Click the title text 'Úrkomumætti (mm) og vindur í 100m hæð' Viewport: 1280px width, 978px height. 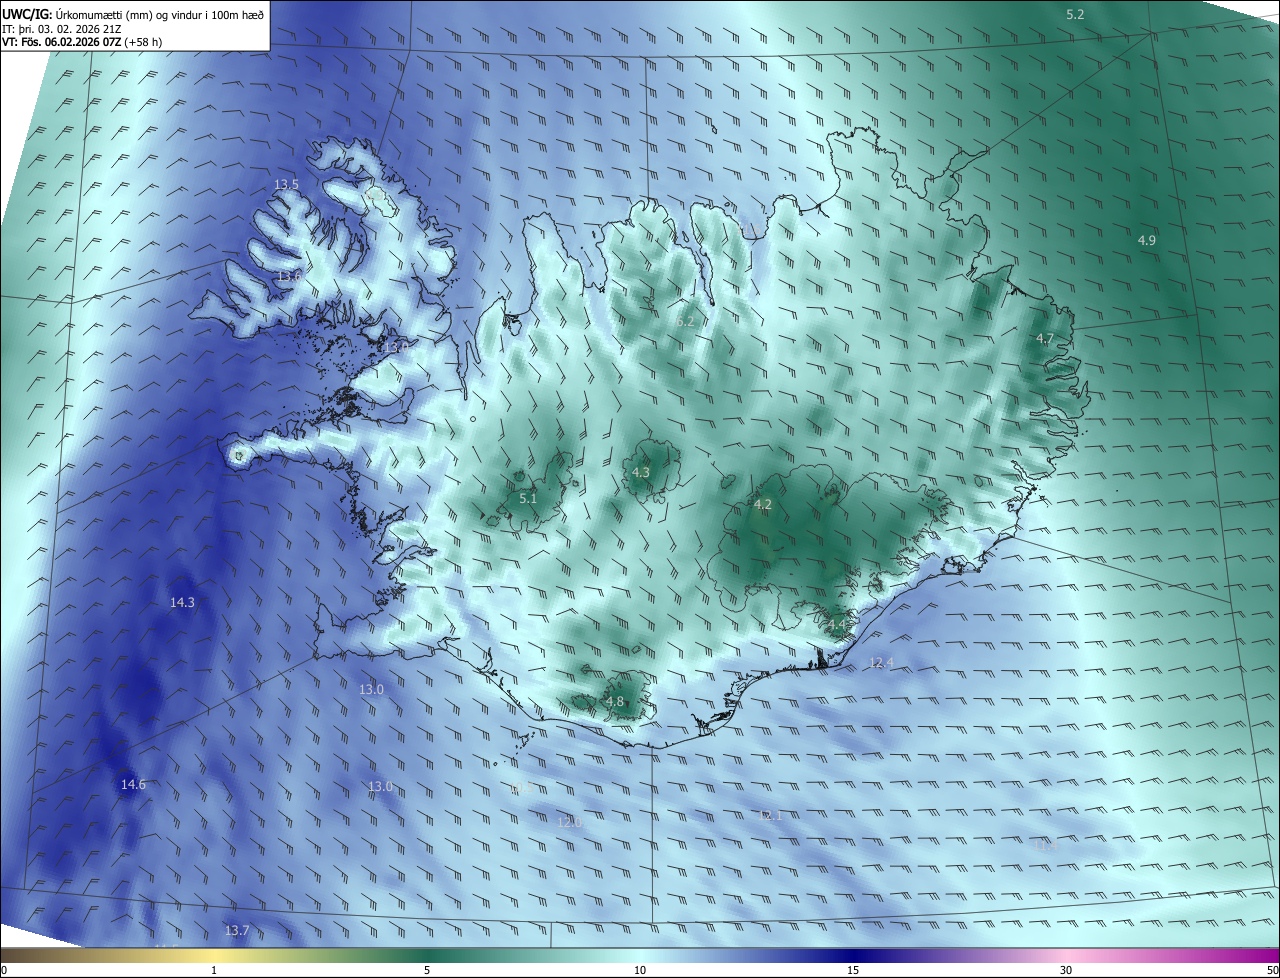(159, 15)
